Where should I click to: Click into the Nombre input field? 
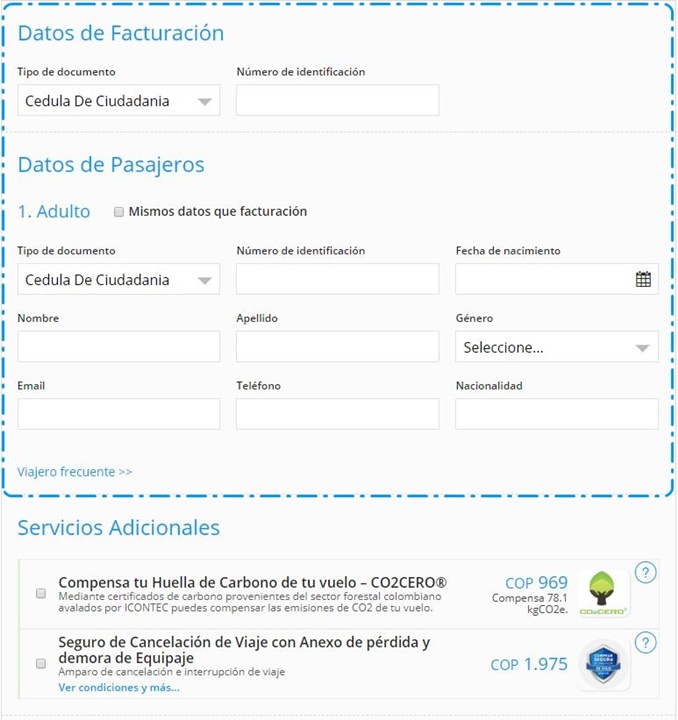pyautogui.click(x=119, y=347)
